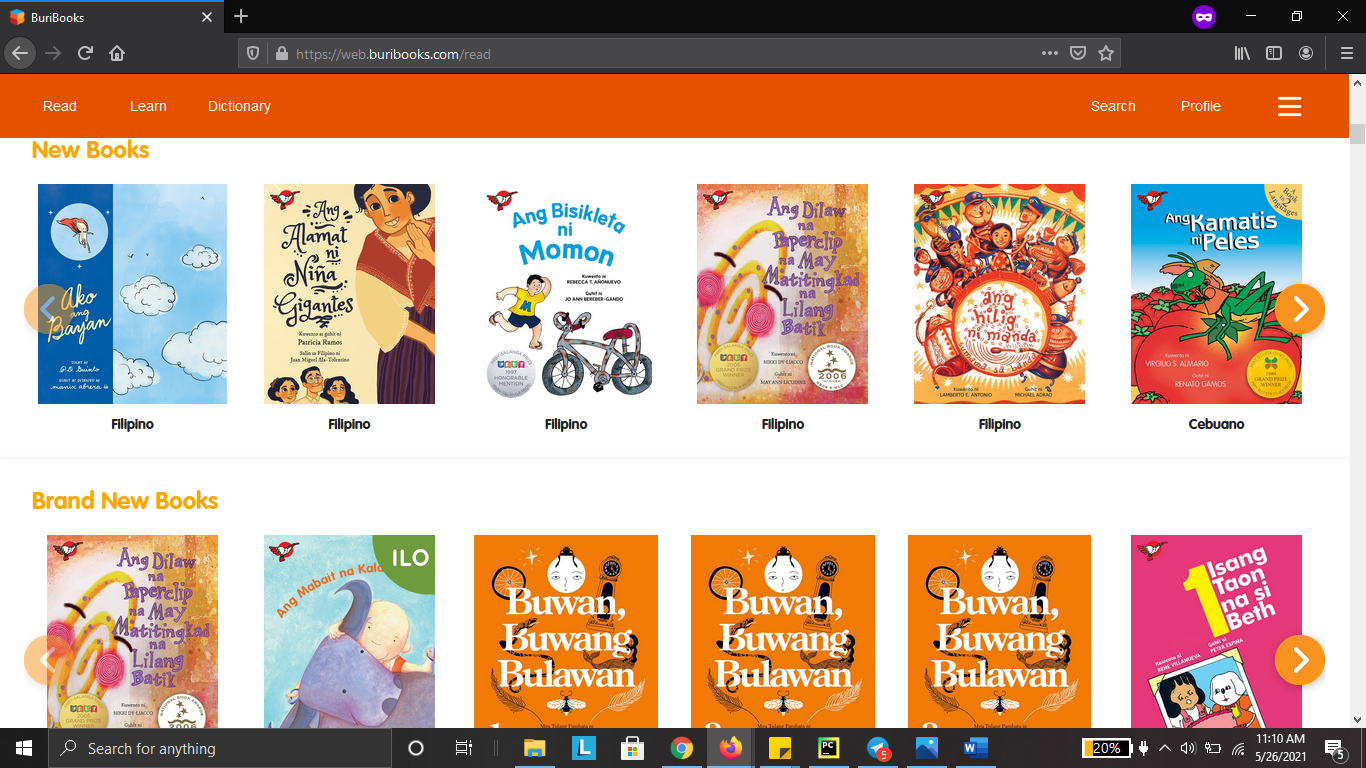Switch to the BuriBooks browser tab

[x=112, y=17]
